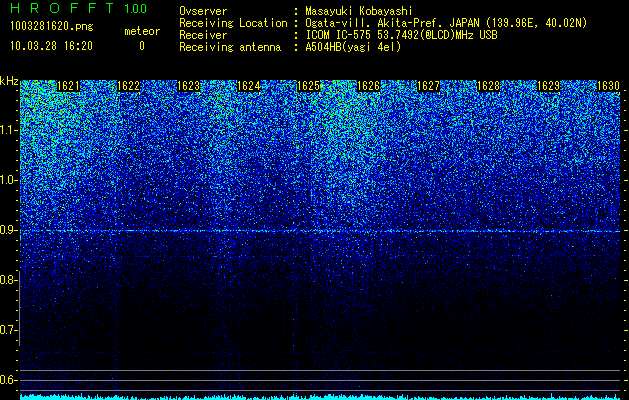Click the 1629 time marker
Screen dimensions: 629x400
coord(549,86)
